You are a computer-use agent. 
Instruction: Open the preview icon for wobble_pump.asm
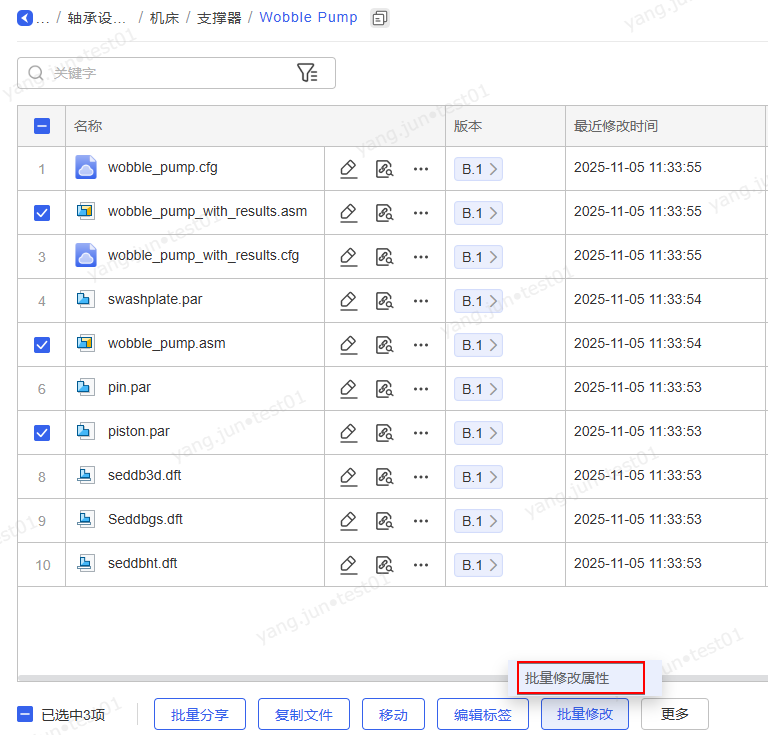[x=384, y=345]
